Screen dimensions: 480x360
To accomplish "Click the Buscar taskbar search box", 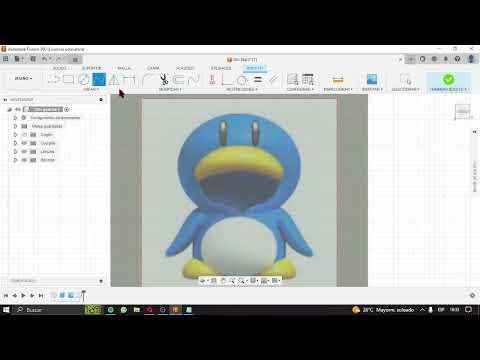I will click(49, 310).
